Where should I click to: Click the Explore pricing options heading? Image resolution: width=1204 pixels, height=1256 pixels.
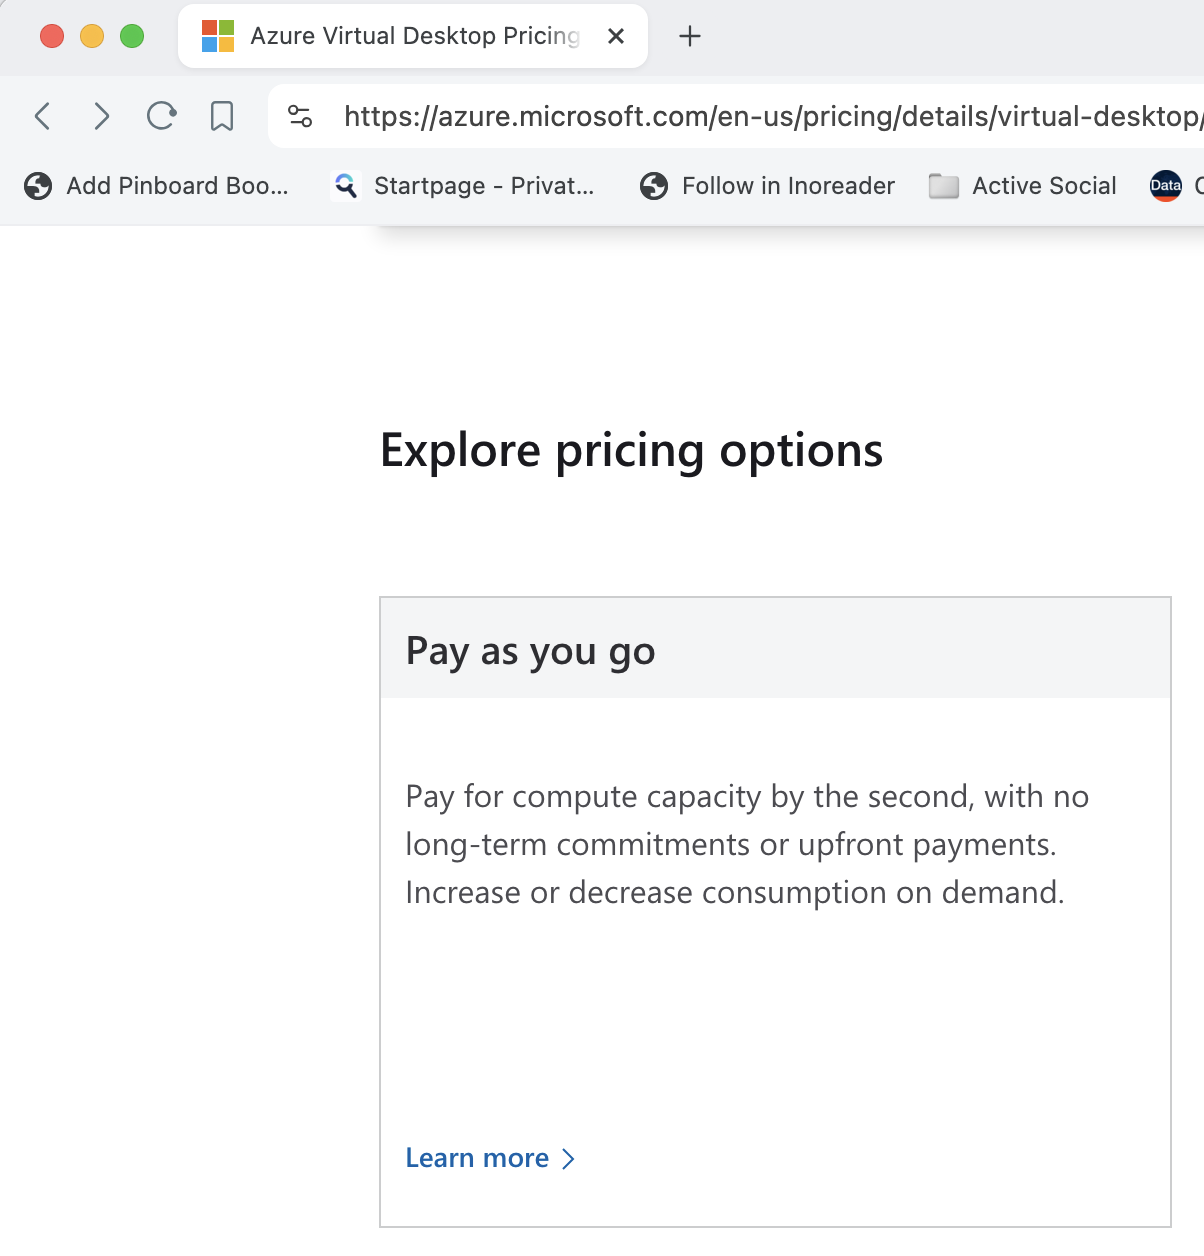[631, 450]
